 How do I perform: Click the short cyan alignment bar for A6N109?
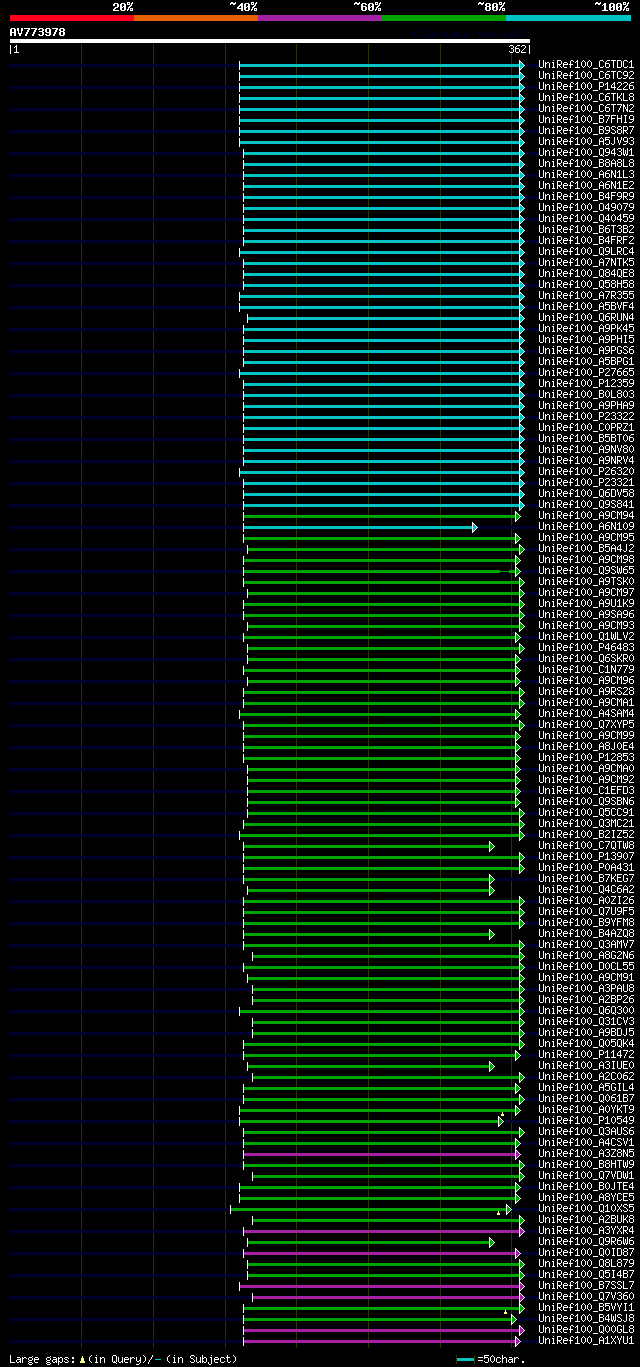pyautogui.click(x=359, y=527)
